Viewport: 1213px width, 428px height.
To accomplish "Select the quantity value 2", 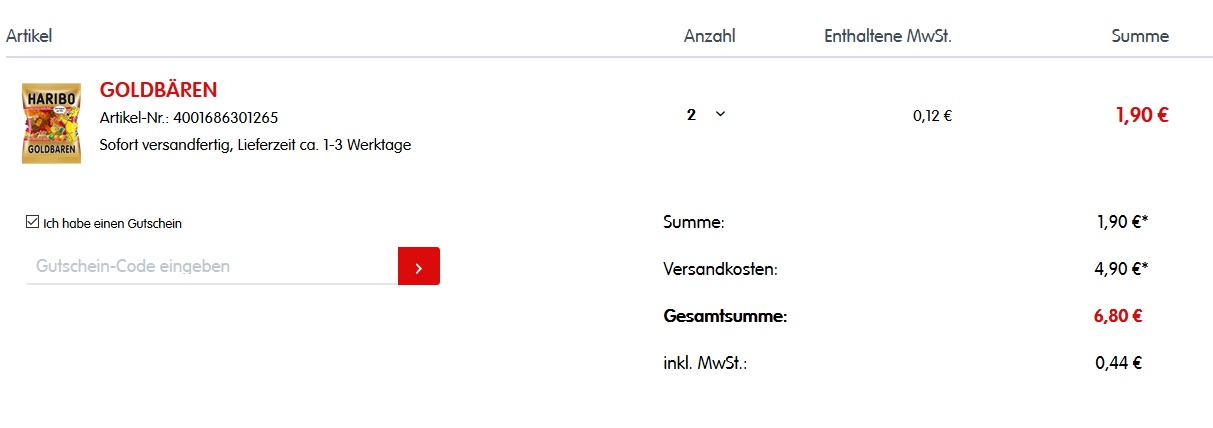I will (x=691, y=115).
